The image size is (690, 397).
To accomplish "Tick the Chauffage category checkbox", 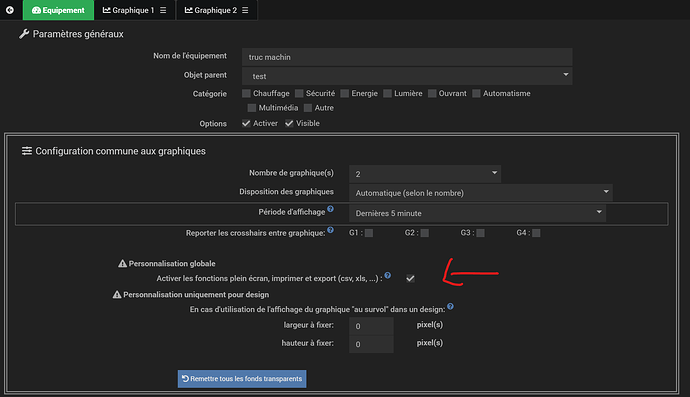I will point(246,93).
